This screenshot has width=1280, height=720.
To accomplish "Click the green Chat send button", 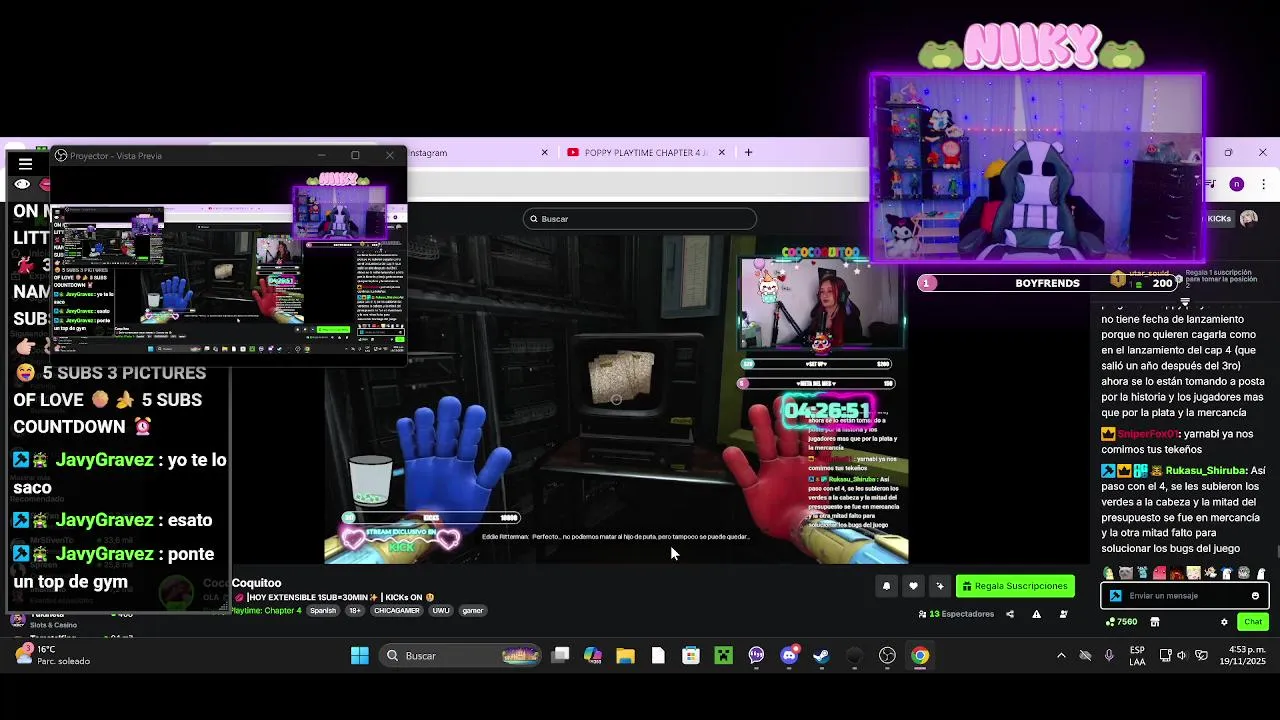I will [x=1253, y=622].
